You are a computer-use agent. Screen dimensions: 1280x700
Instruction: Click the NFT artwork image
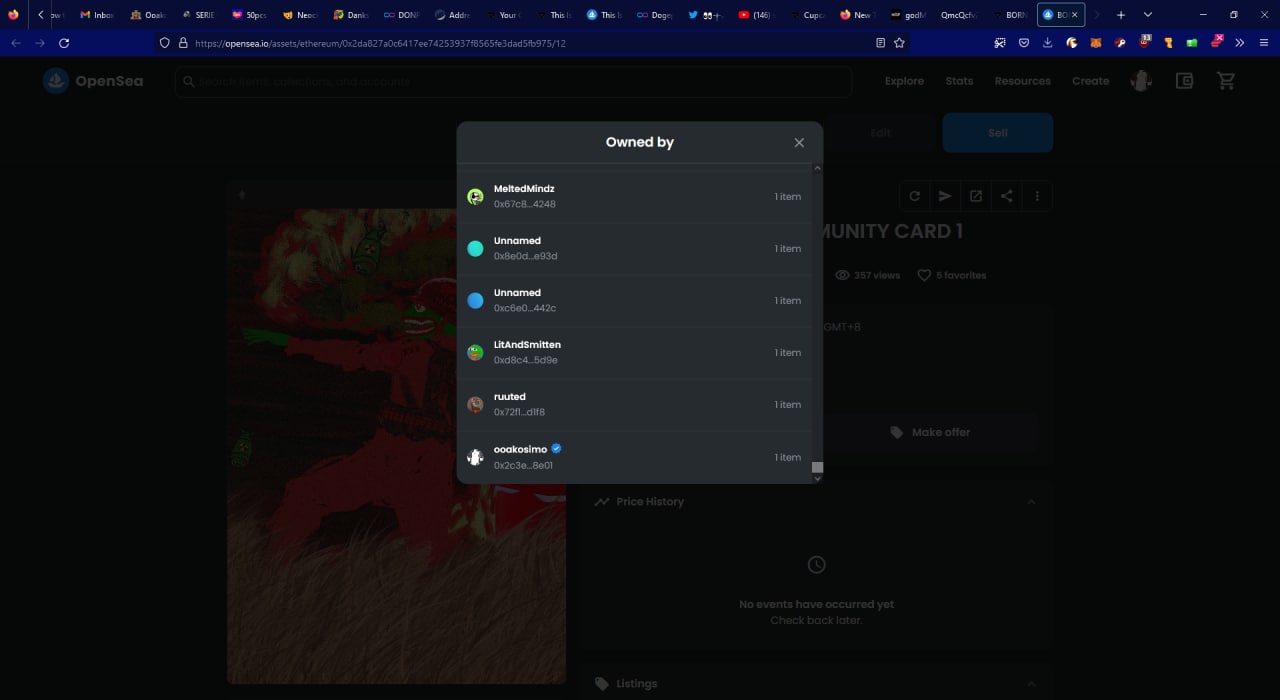pos(396,446)
